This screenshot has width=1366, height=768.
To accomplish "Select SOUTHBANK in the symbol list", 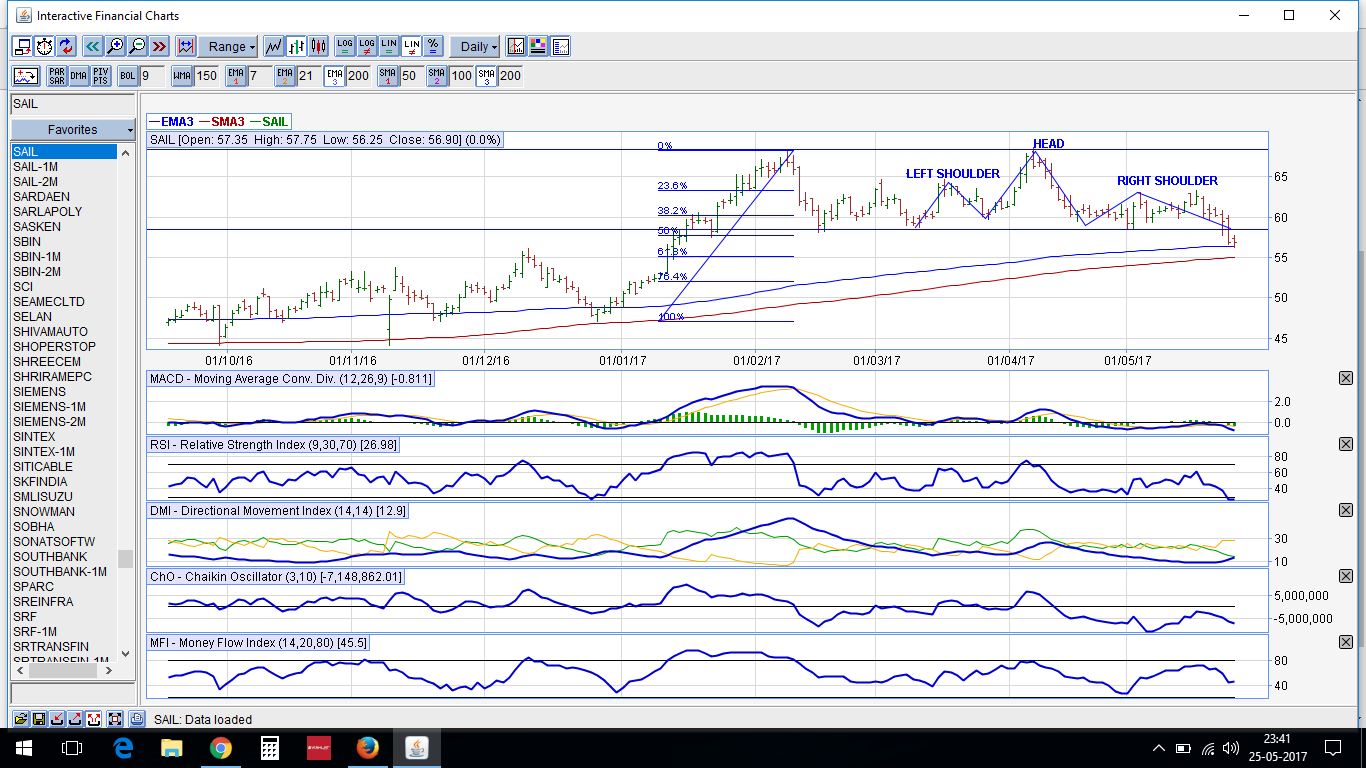I will [64, 557].
